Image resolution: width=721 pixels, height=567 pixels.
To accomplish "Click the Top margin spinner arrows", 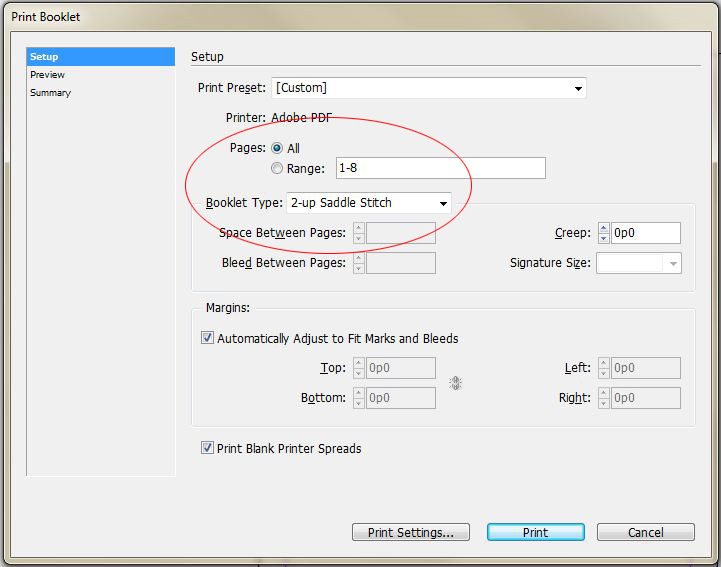I will click(359, 368).
